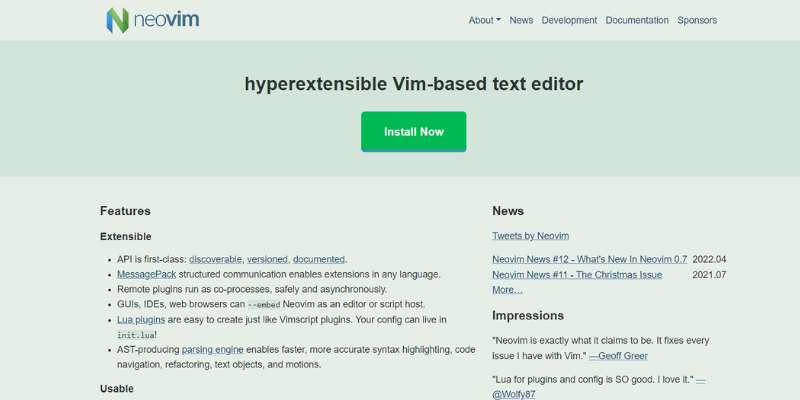Read Neovim News #12 article
Image resolution: width=800 pixels, height=400 pixels.
pyautogui.click(x=590, y=259)
